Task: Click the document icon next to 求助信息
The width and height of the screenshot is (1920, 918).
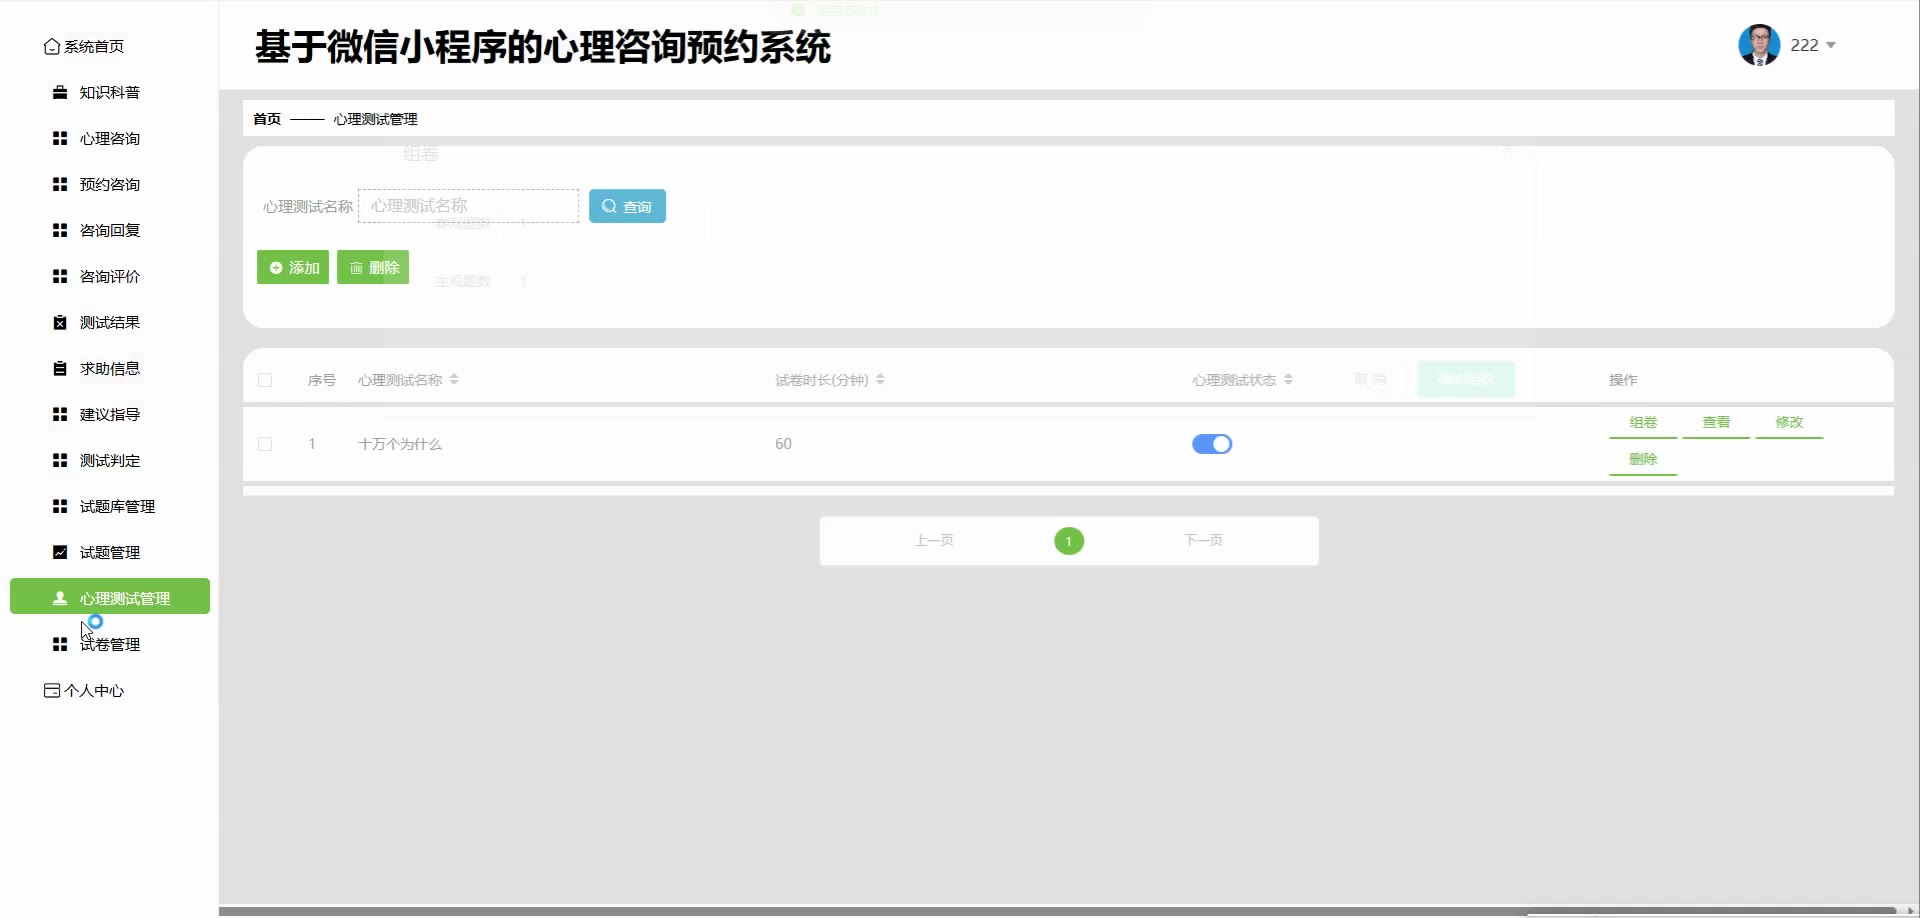Action: 60,369
